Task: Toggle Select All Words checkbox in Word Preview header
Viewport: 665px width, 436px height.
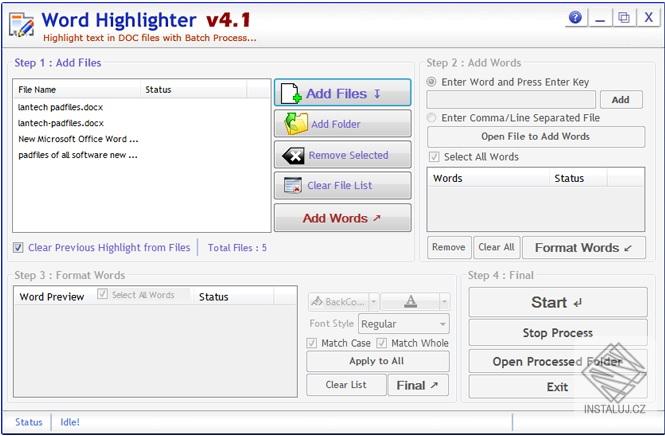Action: (102, 294)
